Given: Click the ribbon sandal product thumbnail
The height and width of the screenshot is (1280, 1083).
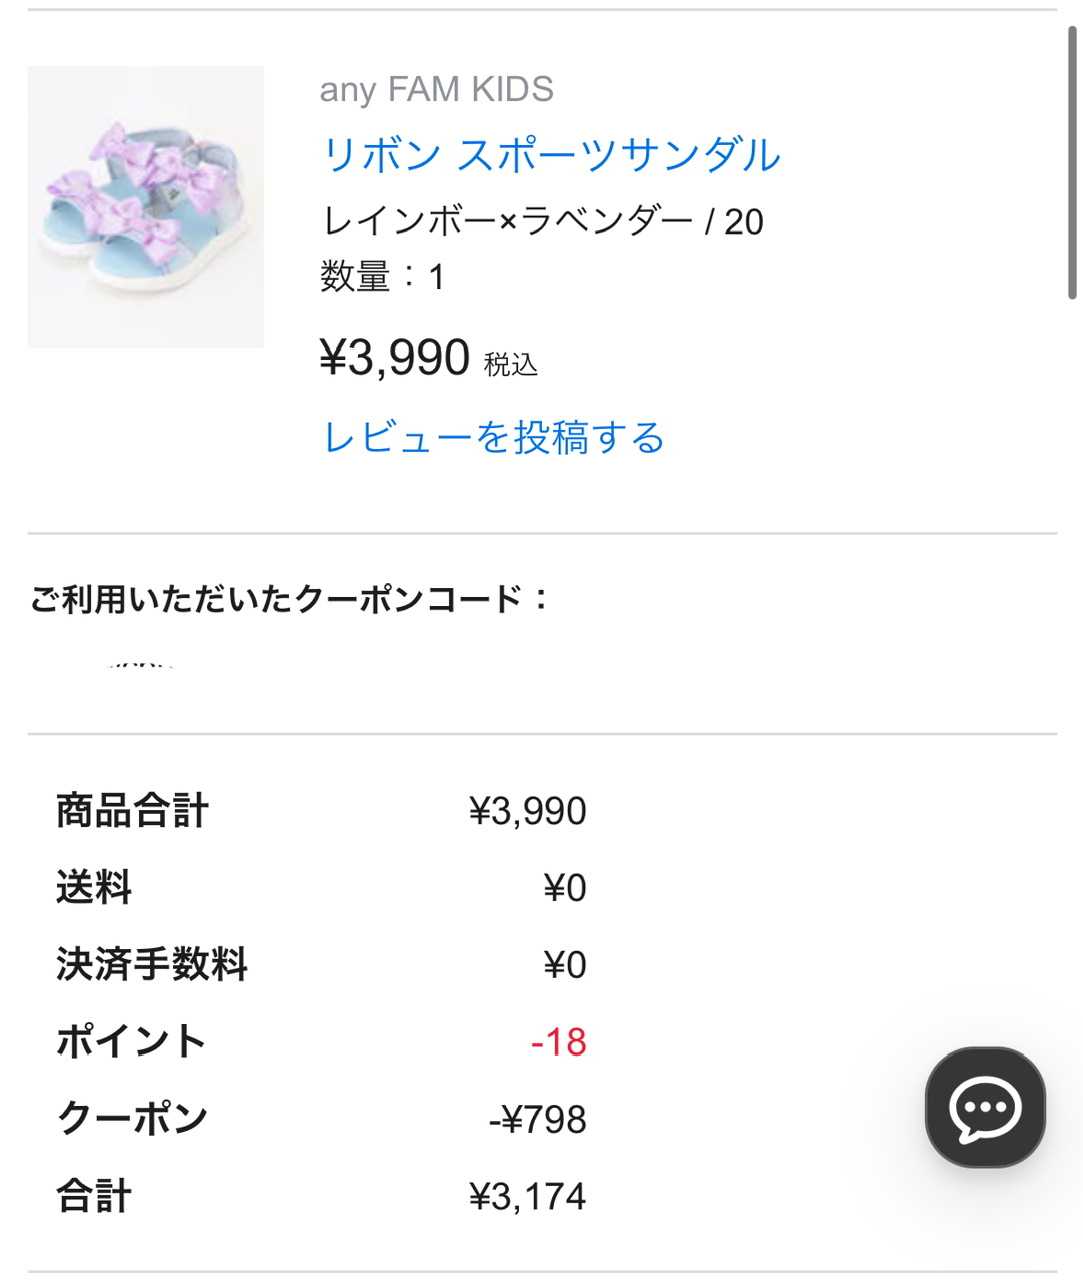Looking at the screenshot, I should (x=146, y=207).
